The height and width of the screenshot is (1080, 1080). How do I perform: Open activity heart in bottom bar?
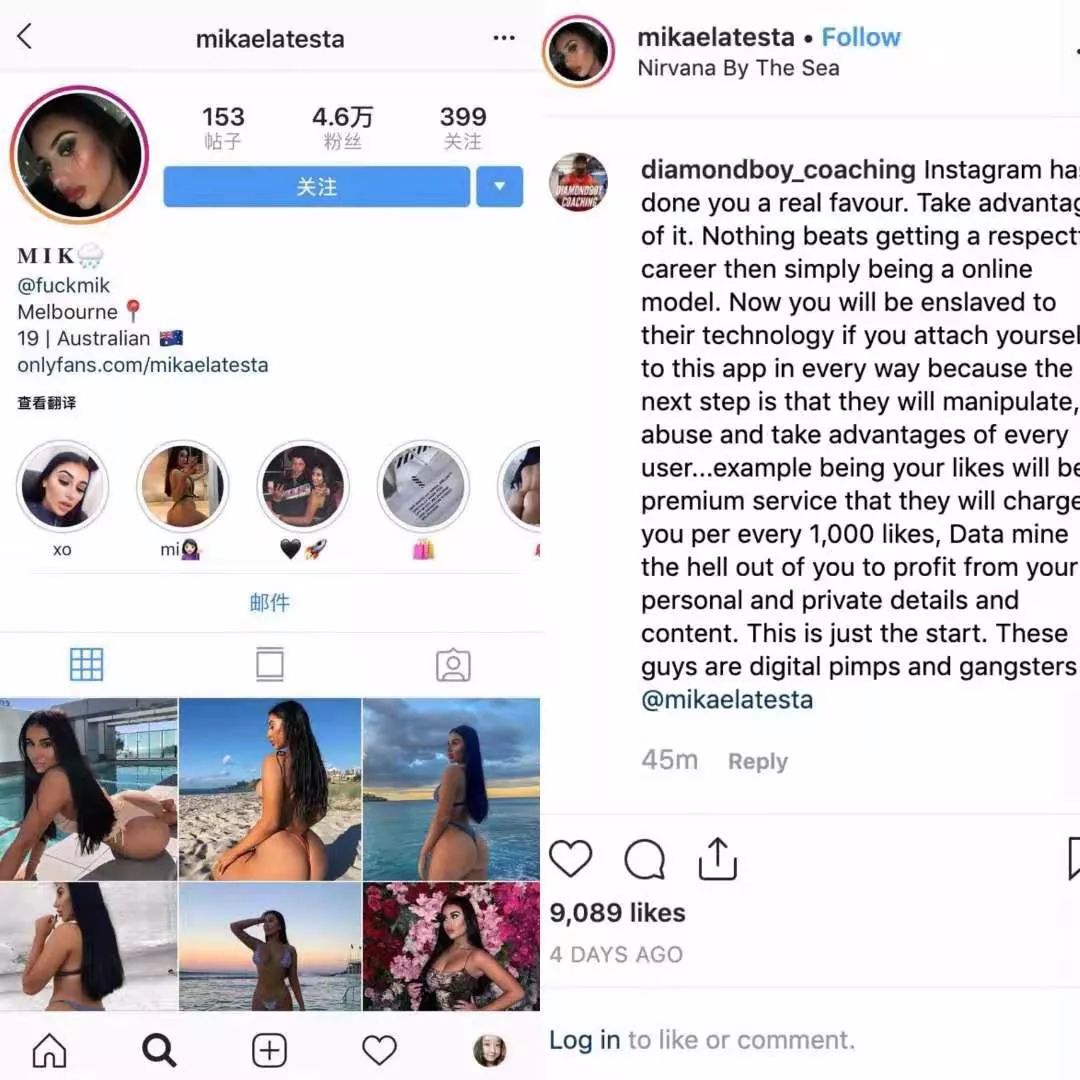[380, 1050]
